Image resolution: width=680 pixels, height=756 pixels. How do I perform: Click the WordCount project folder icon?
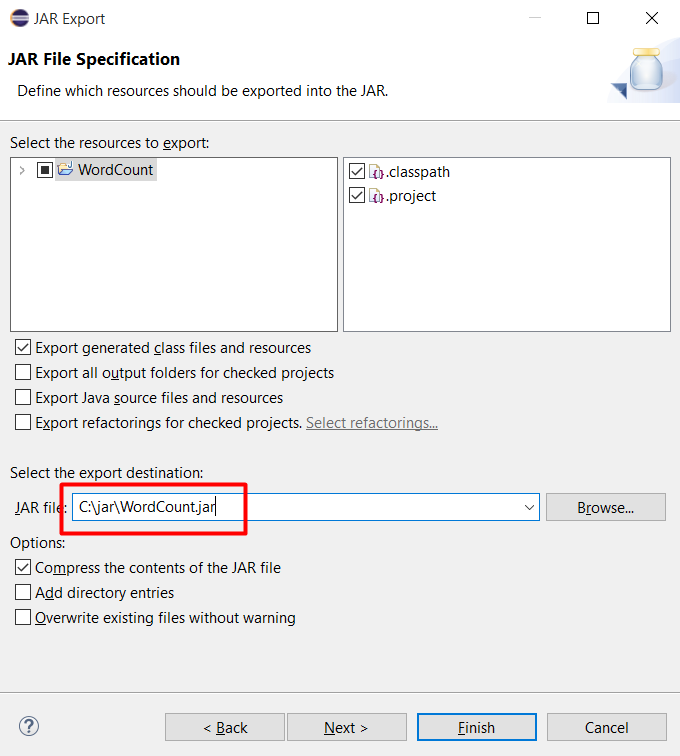pyautogui.click(x=66, y=170)
